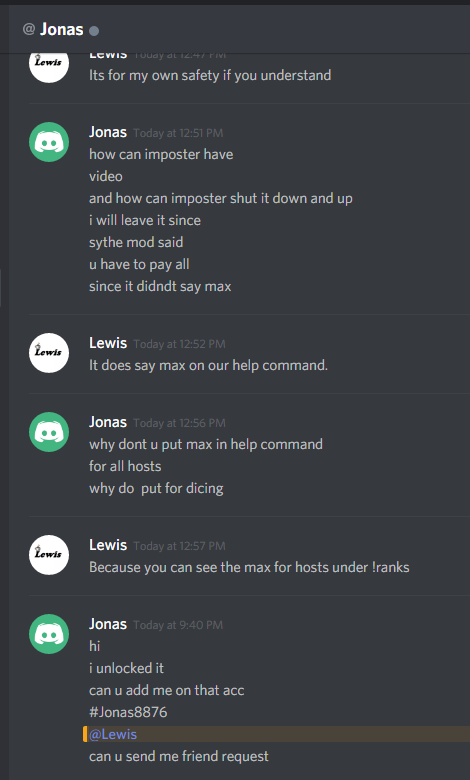This screenshot has height=780, width=470.
Task: Click the @ symbol in the chat header
Action: point(29,29)
